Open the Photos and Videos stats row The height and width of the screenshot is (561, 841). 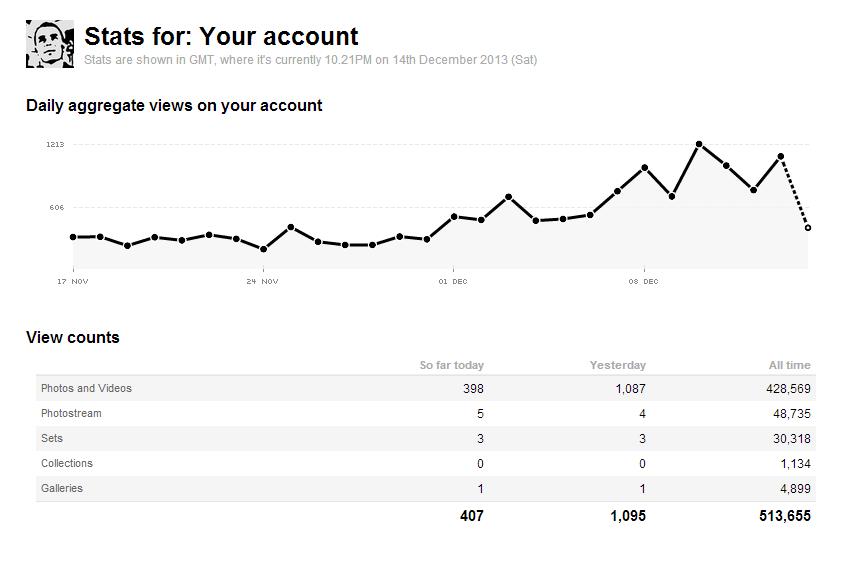point(86,388)
